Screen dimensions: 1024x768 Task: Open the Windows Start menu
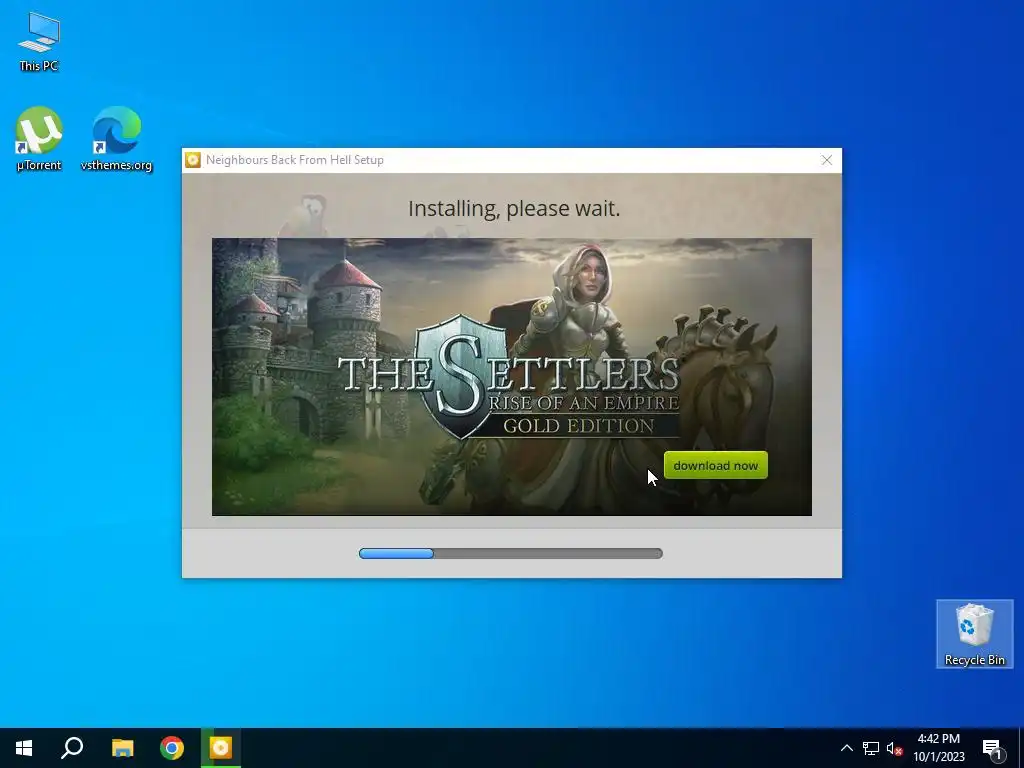pos(24,748)
